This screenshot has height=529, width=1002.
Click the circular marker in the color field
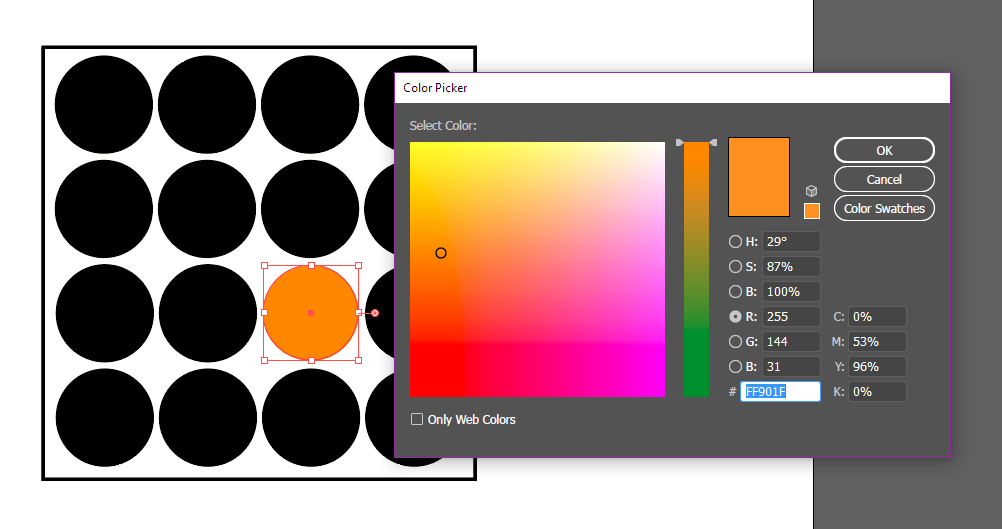click(x=441, y=253)
